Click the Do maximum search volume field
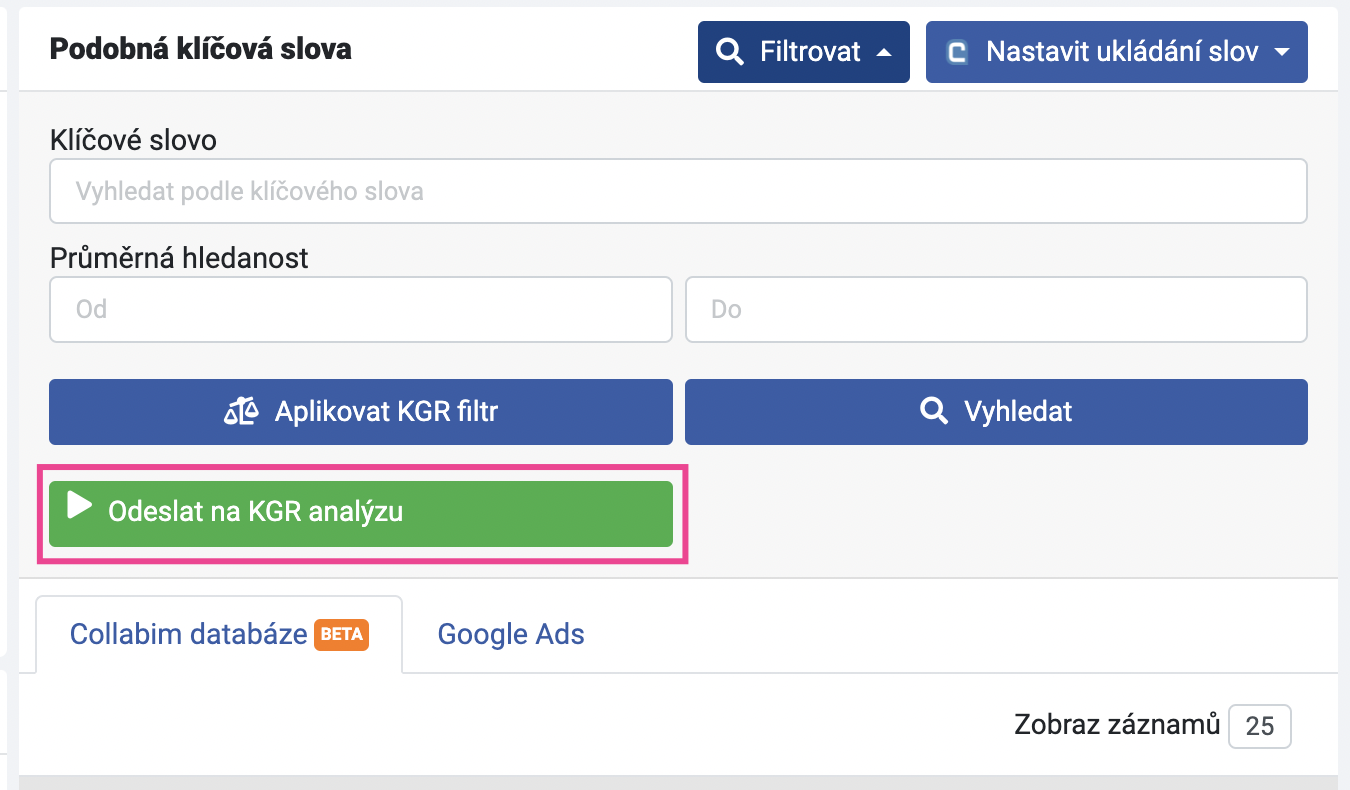Image resolution: width=1350 pixels, height=790 pixels. click(x=996, y=309)
